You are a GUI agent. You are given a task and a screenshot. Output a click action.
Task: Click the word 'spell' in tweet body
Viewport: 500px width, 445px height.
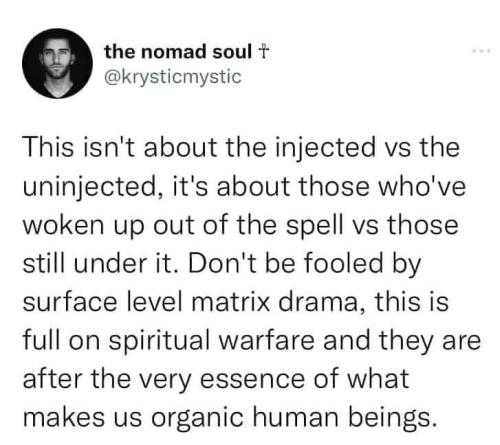(314, 226)
